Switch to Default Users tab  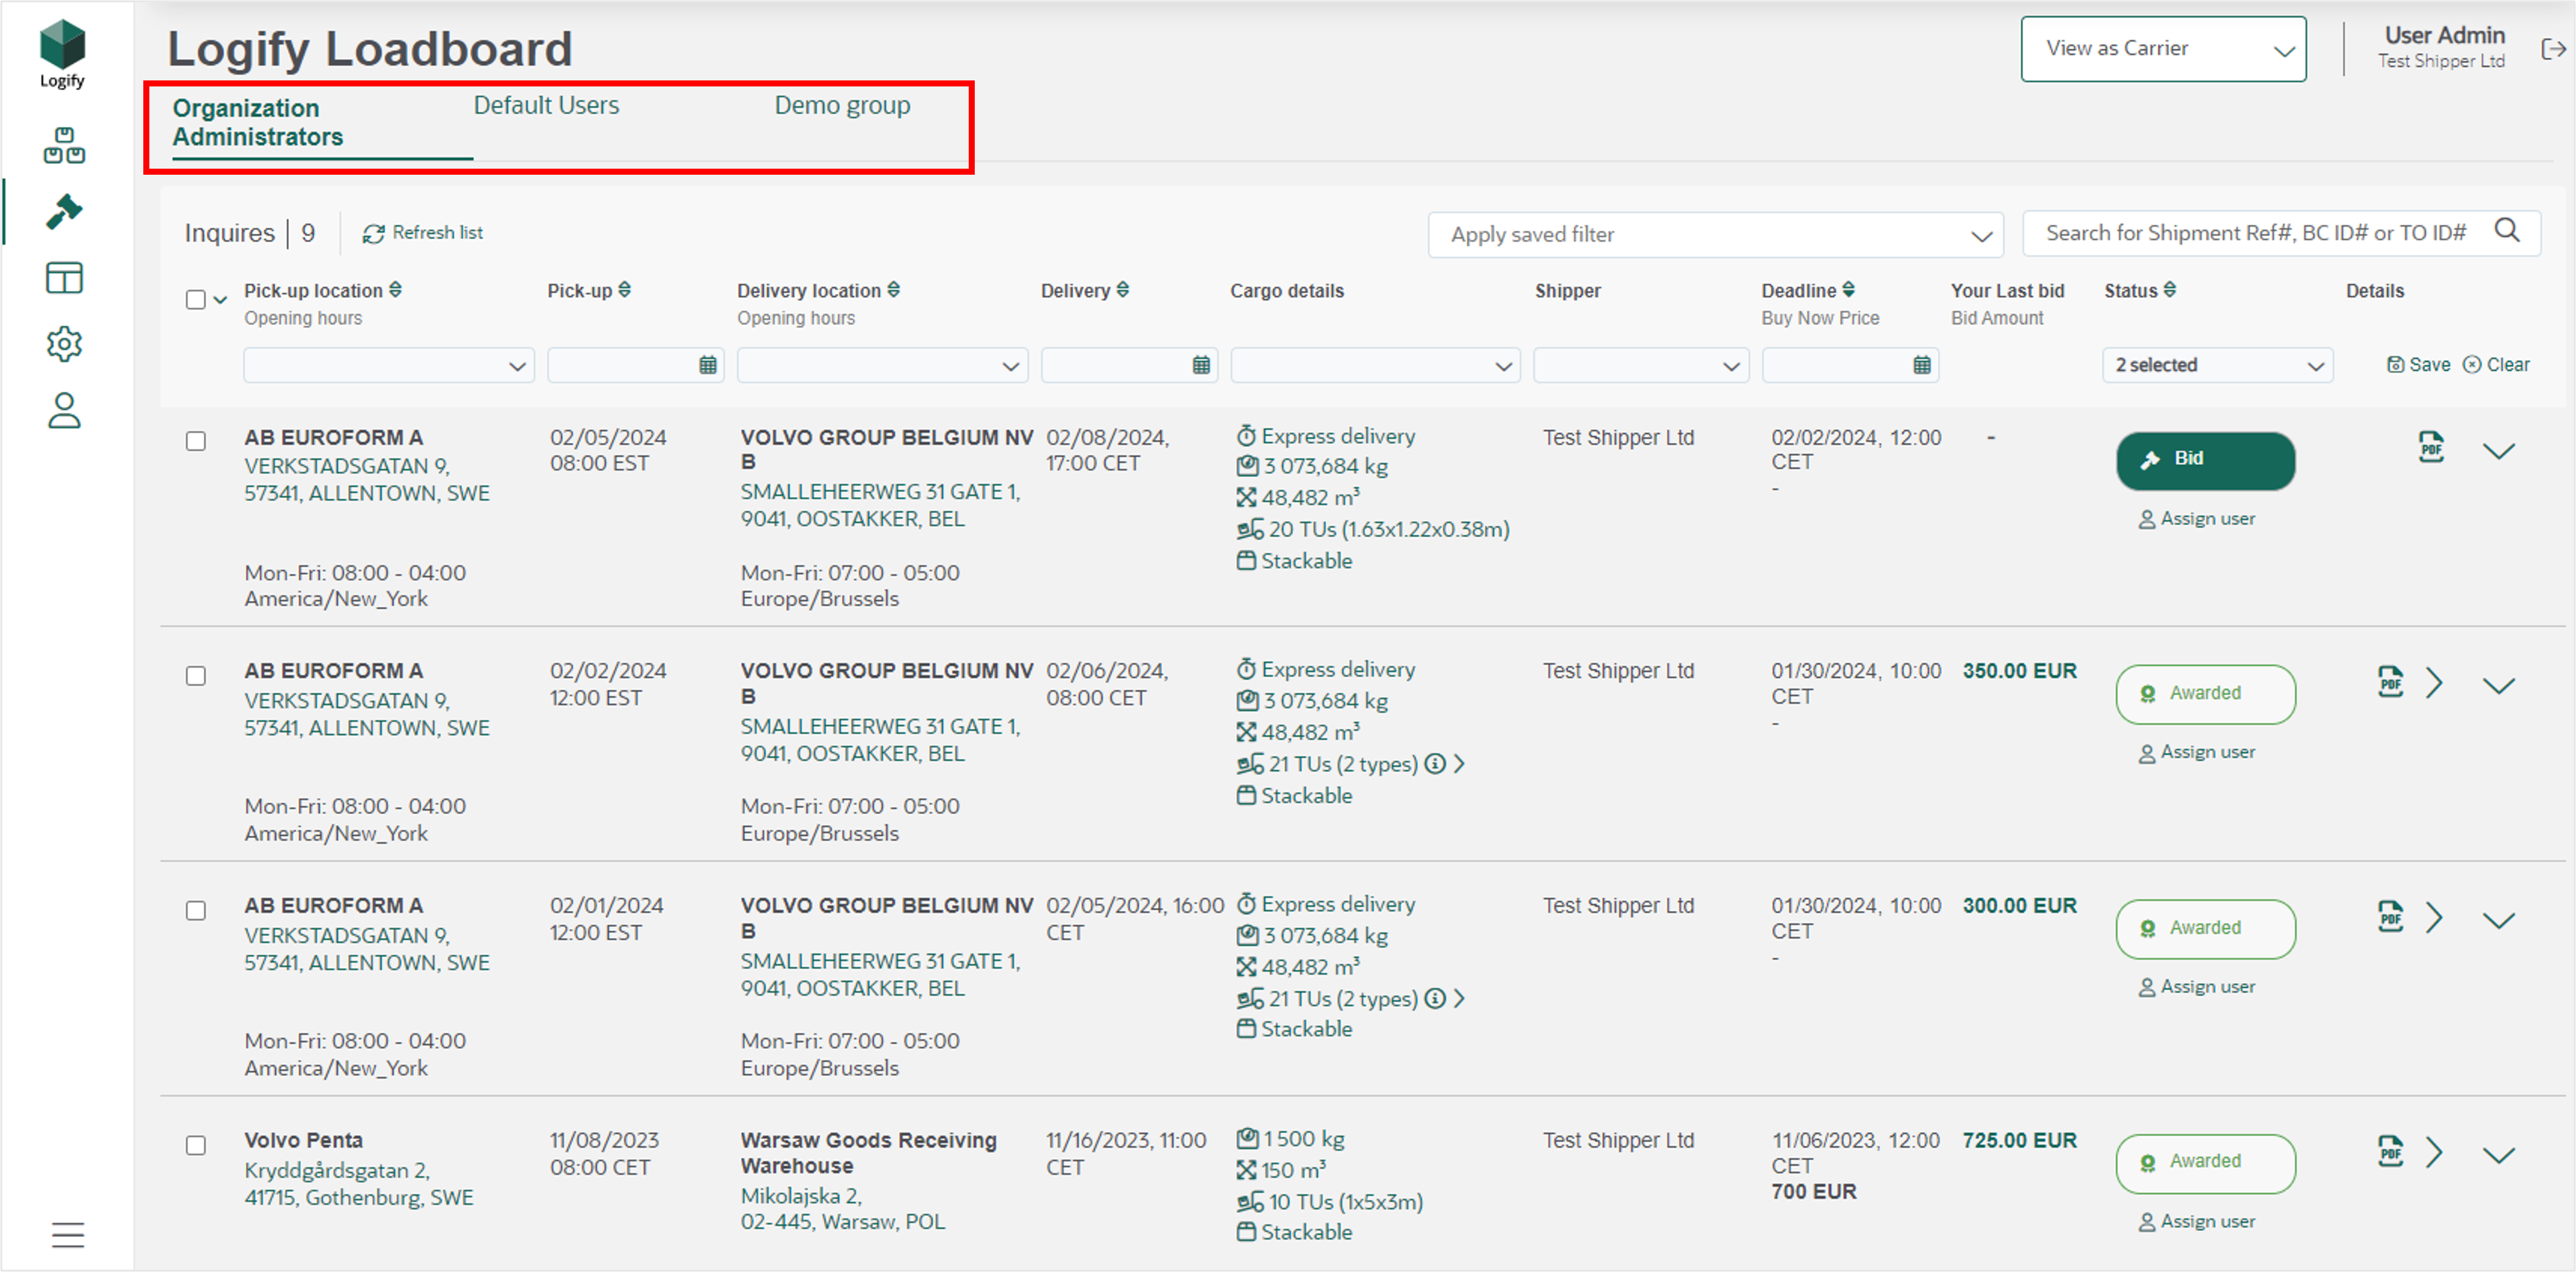(x=546, y=105)
